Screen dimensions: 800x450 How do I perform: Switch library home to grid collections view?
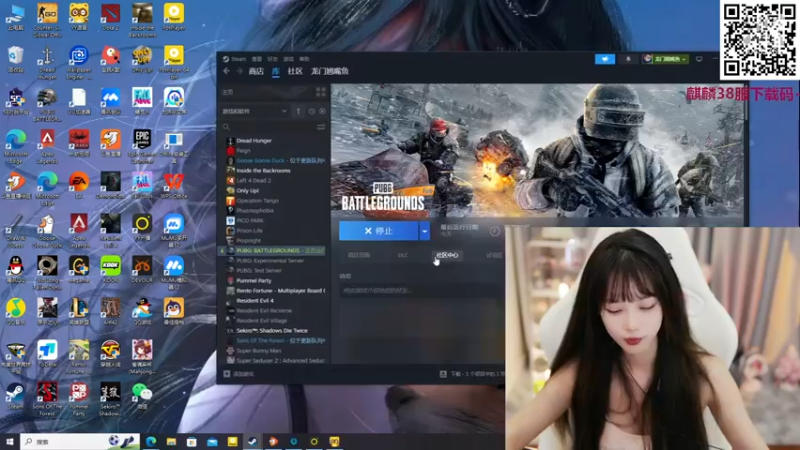320,92
